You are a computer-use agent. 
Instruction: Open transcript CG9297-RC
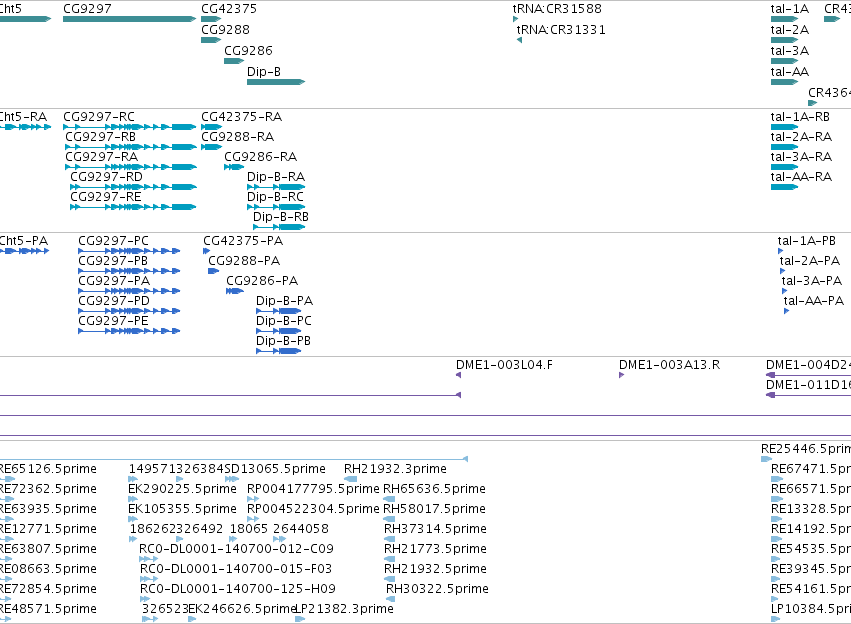[129, 127]
